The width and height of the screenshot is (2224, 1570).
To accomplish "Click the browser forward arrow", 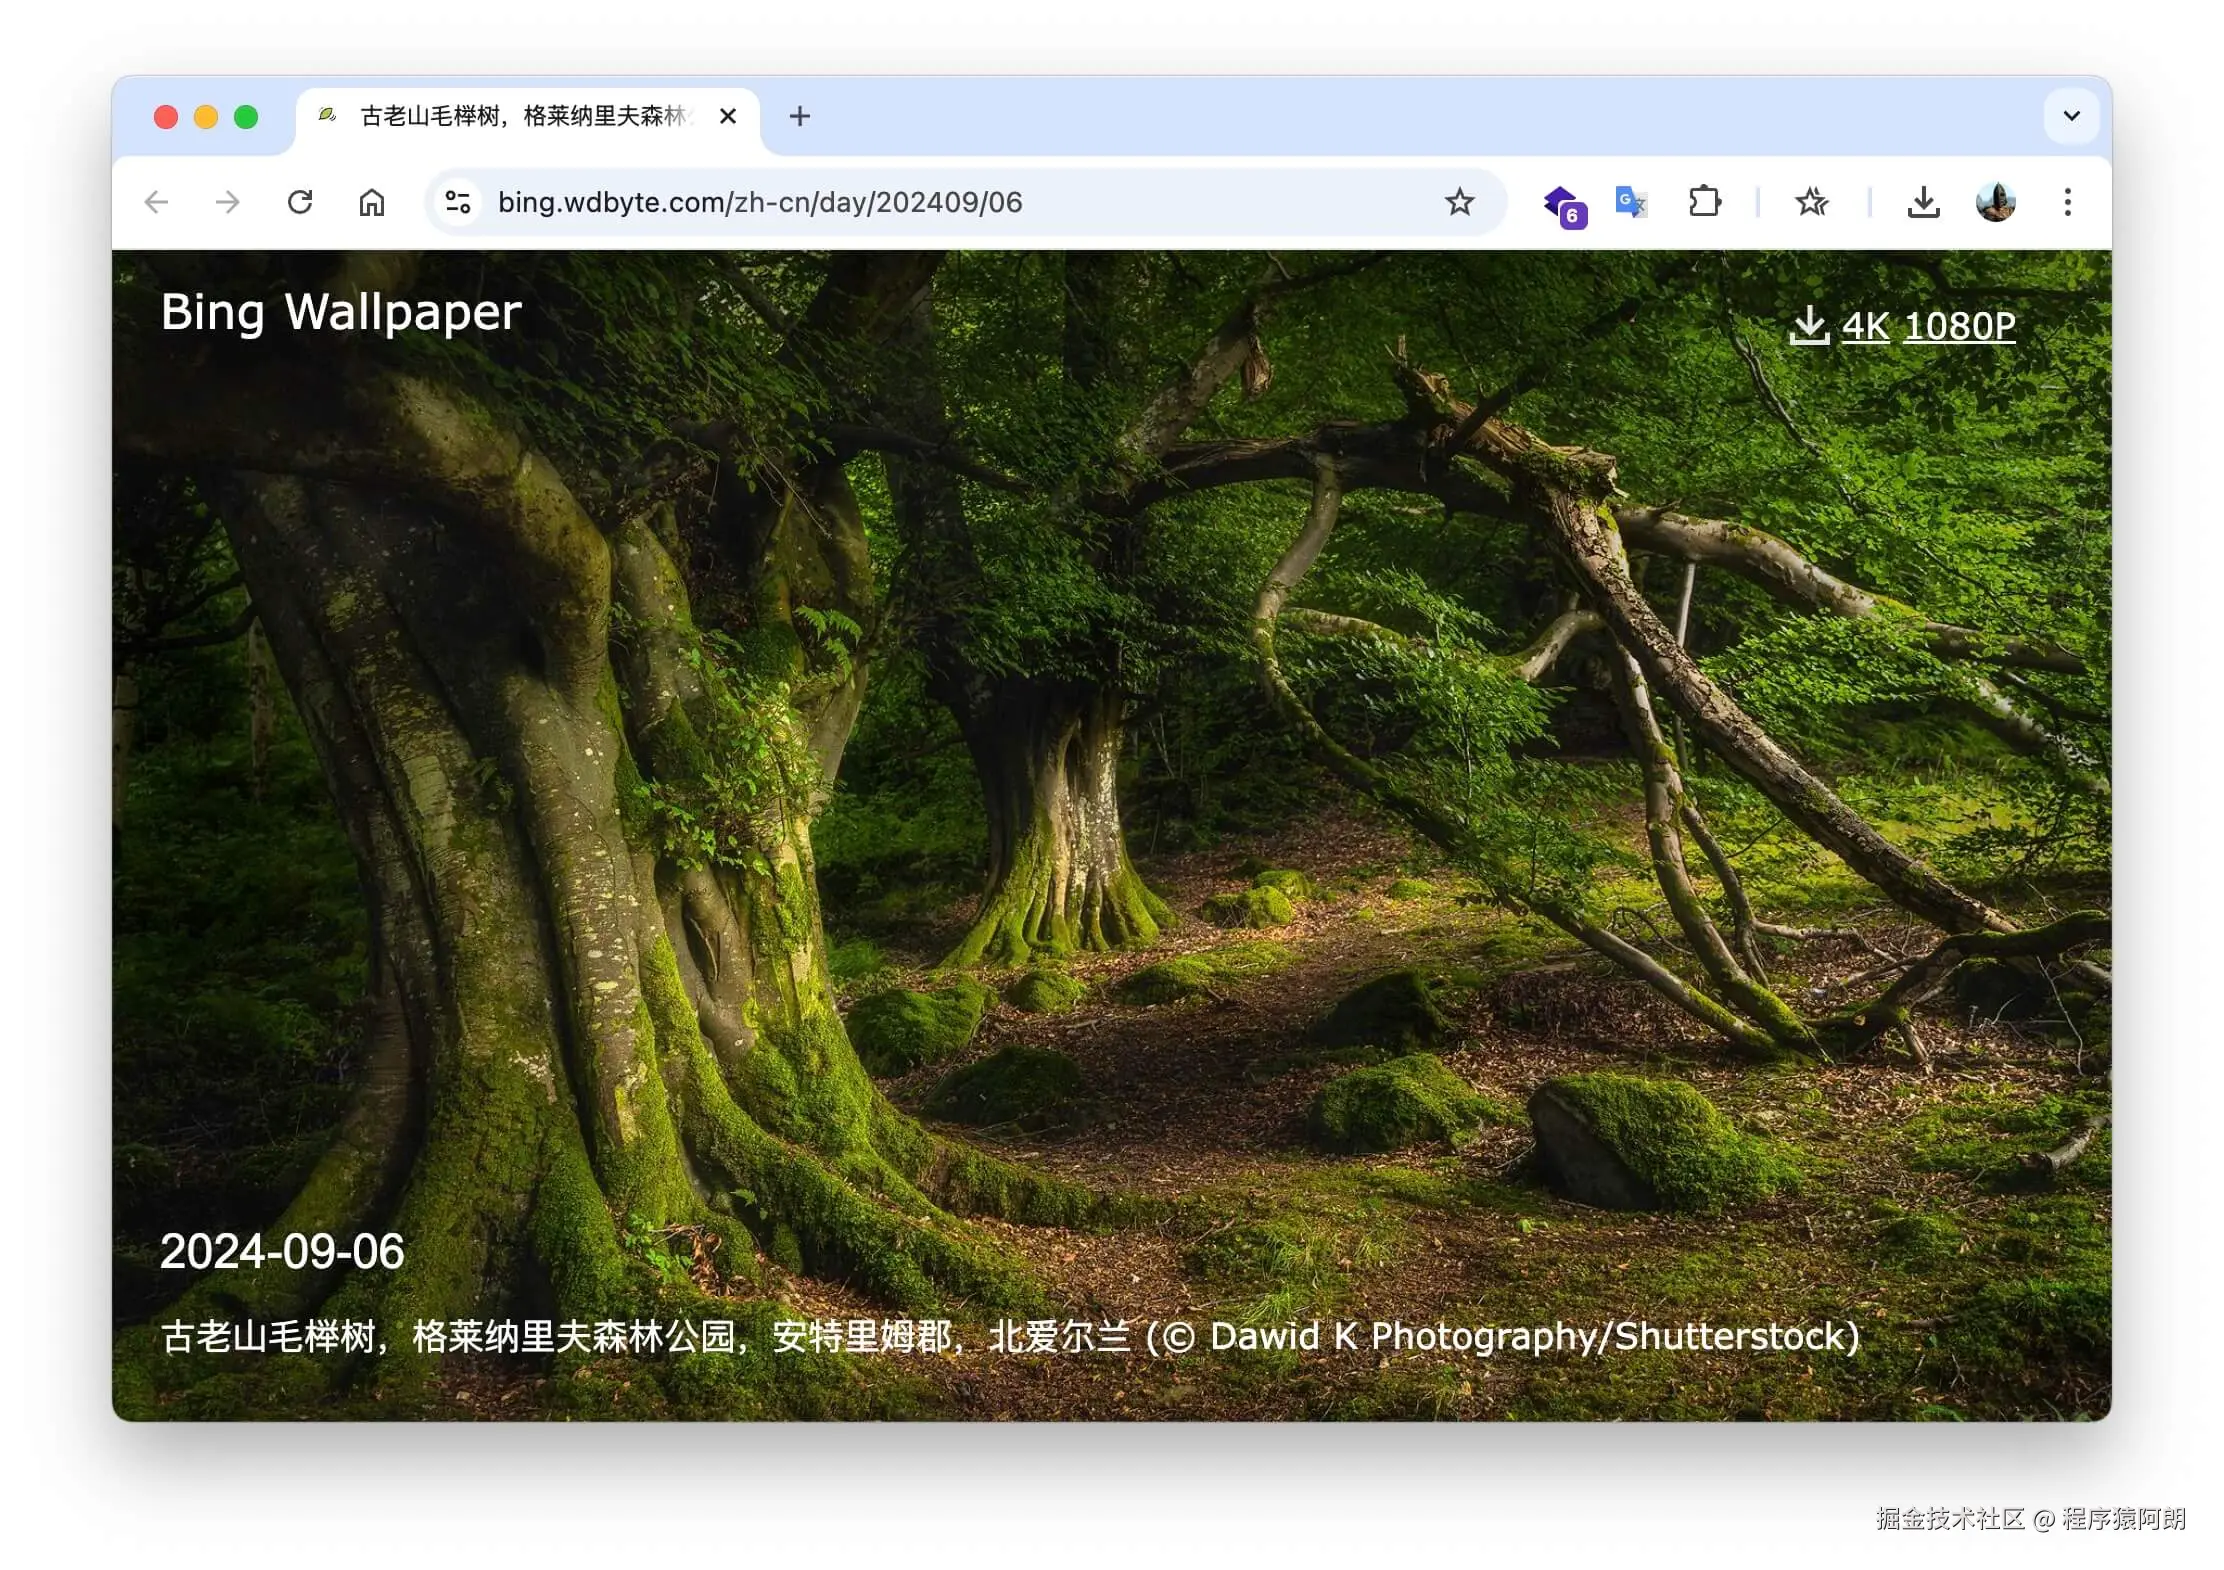I will point(228,203).
